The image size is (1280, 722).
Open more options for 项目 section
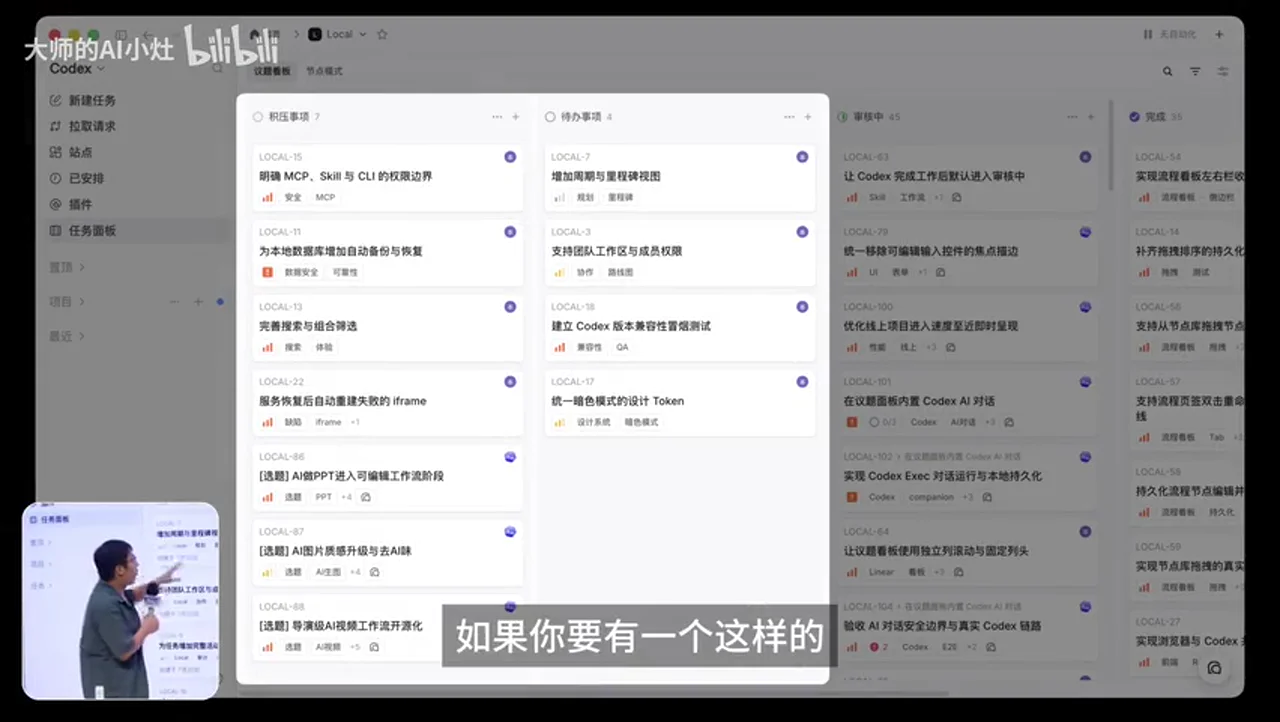[x=175, y=301]
